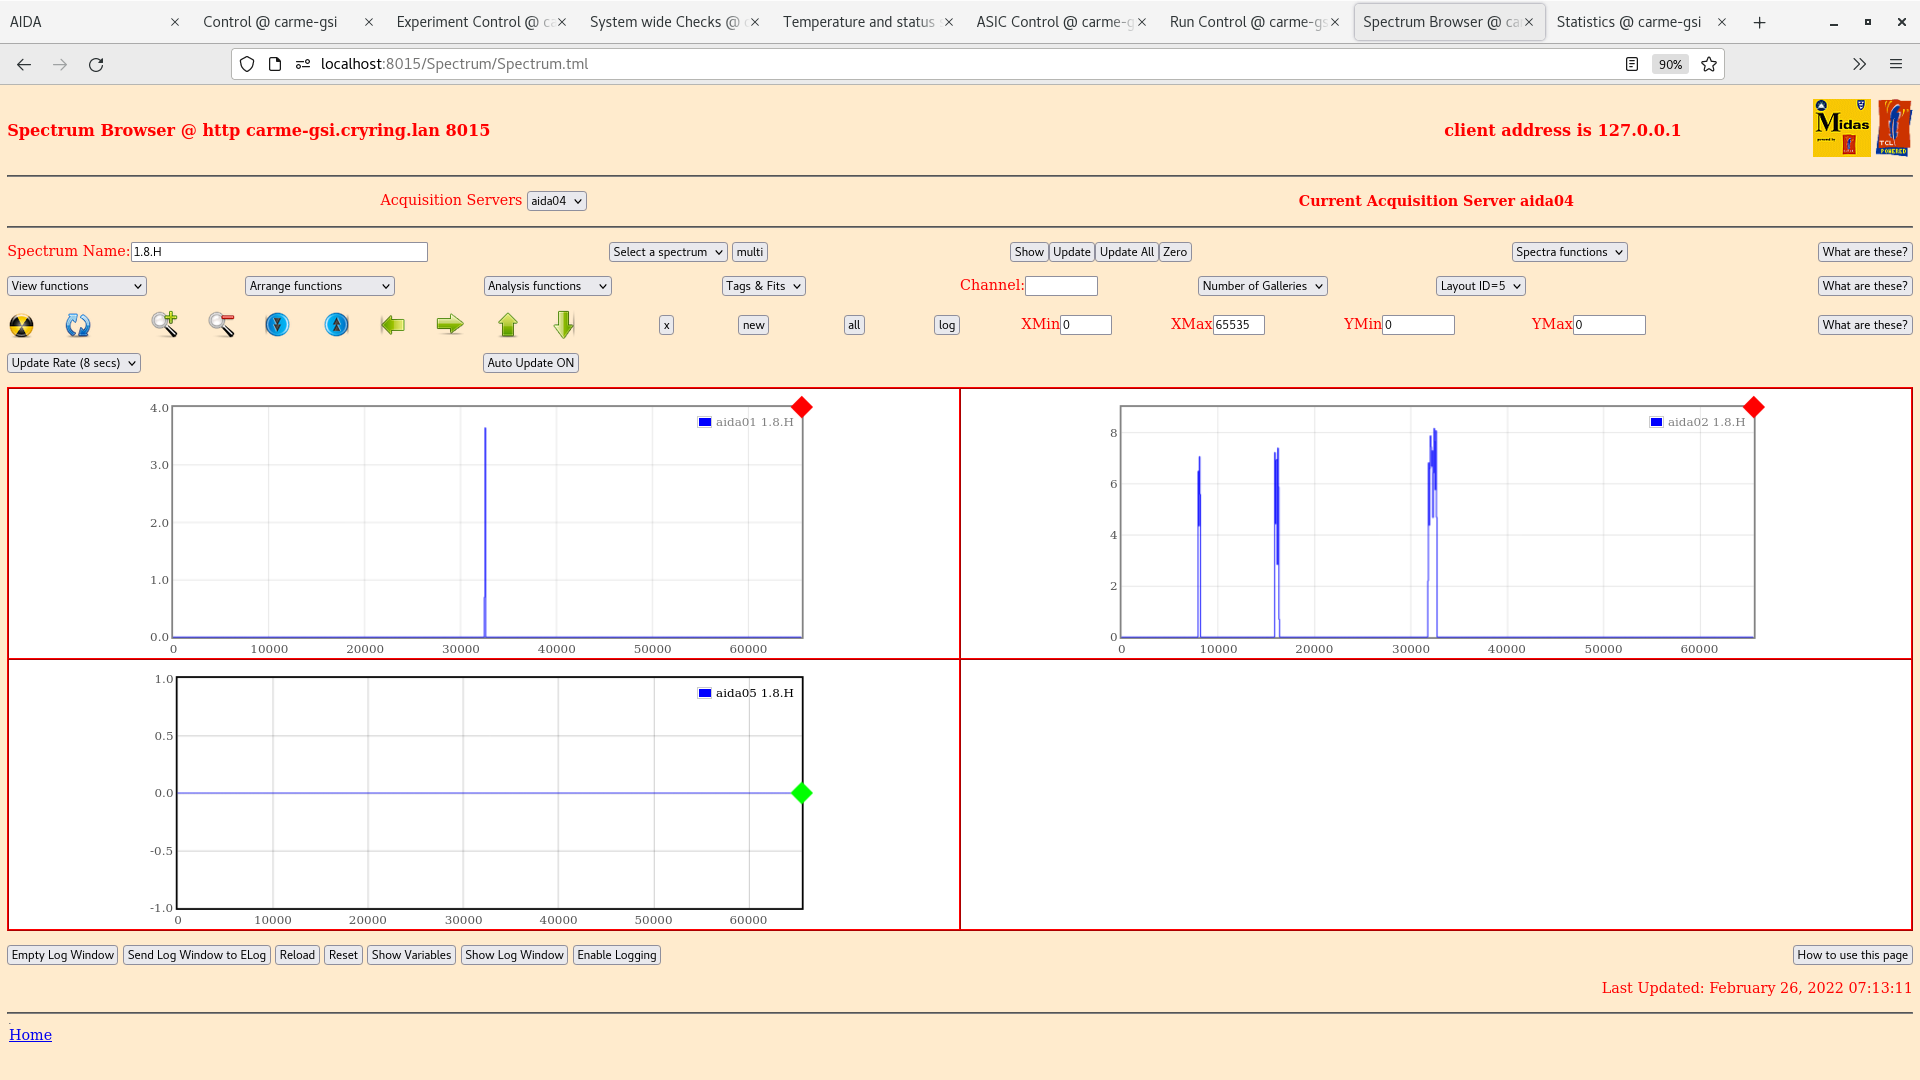Viewport: 1920px width, 1080px height.
Task: Open the Tags & Fits dropdown
Action: [764, 286]
